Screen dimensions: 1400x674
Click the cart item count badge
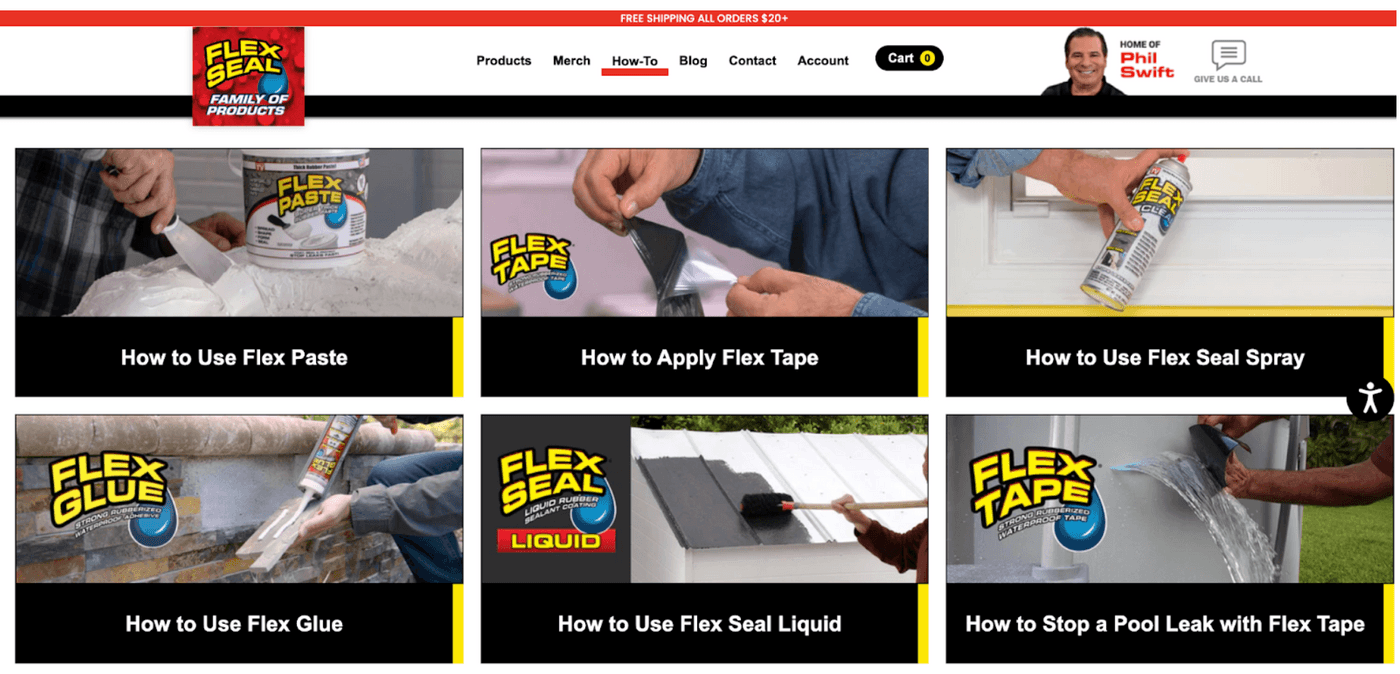(927, 58)
